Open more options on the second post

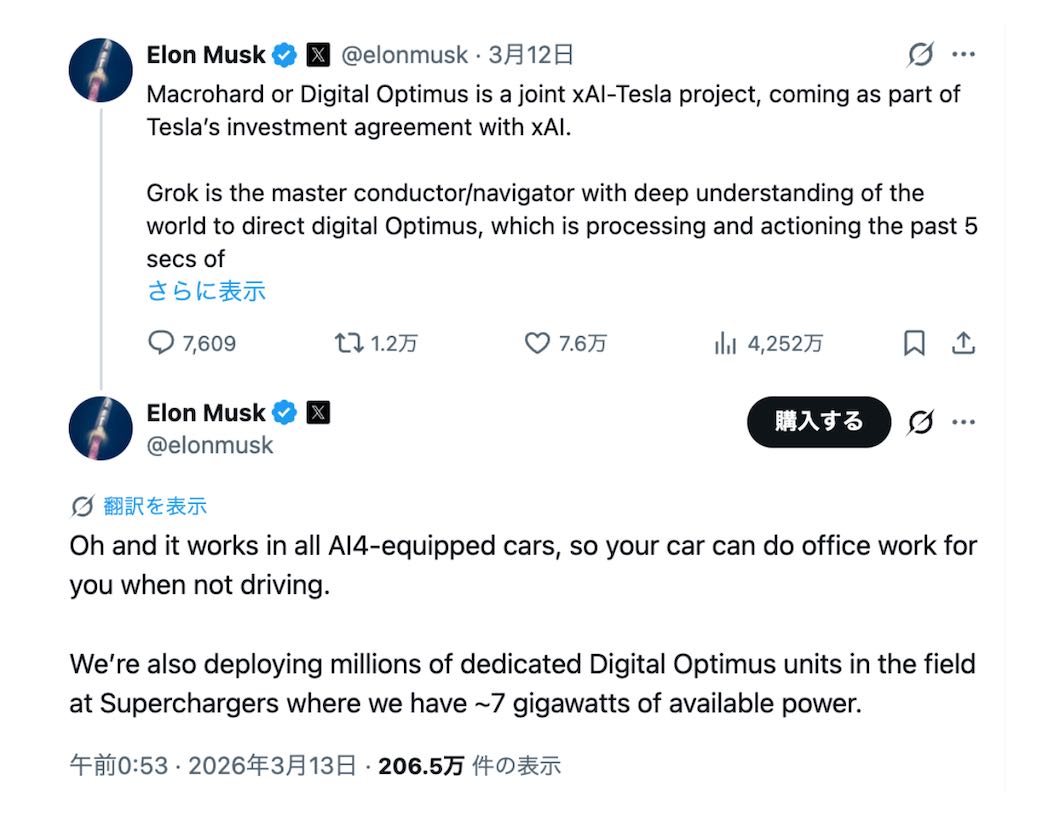pyautogui.click(x=964, y=422)
